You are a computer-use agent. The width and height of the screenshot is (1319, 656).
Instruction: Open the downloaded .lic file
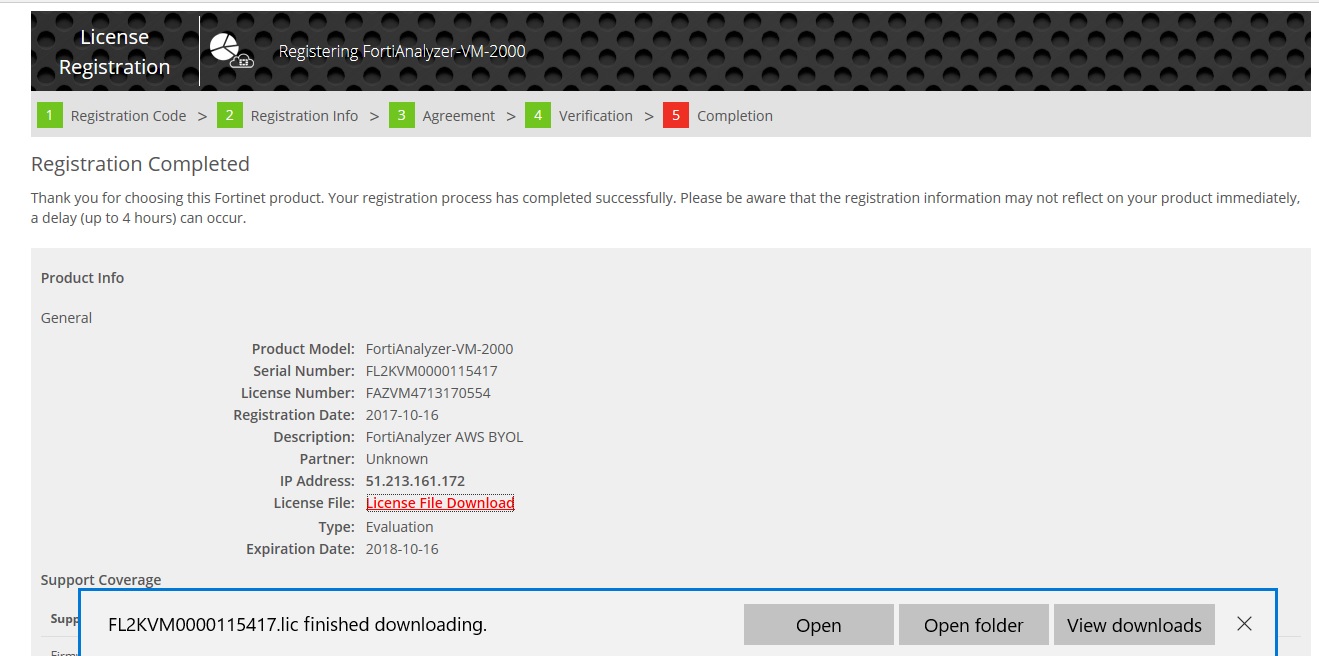(818, 625)
